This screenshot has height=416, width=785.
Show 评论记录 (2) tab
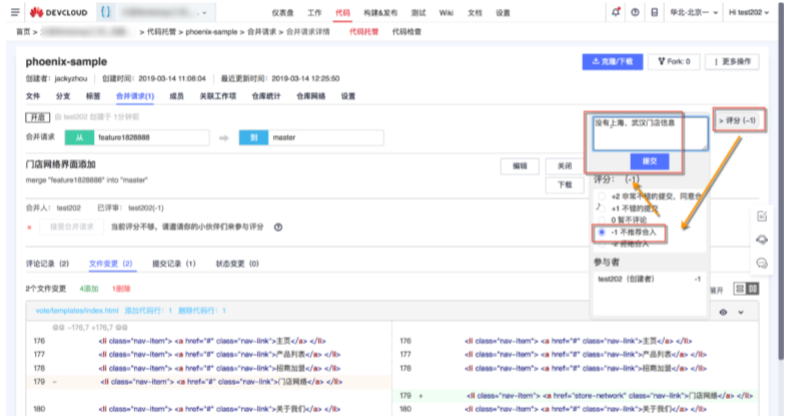click(x=48, y=264)
